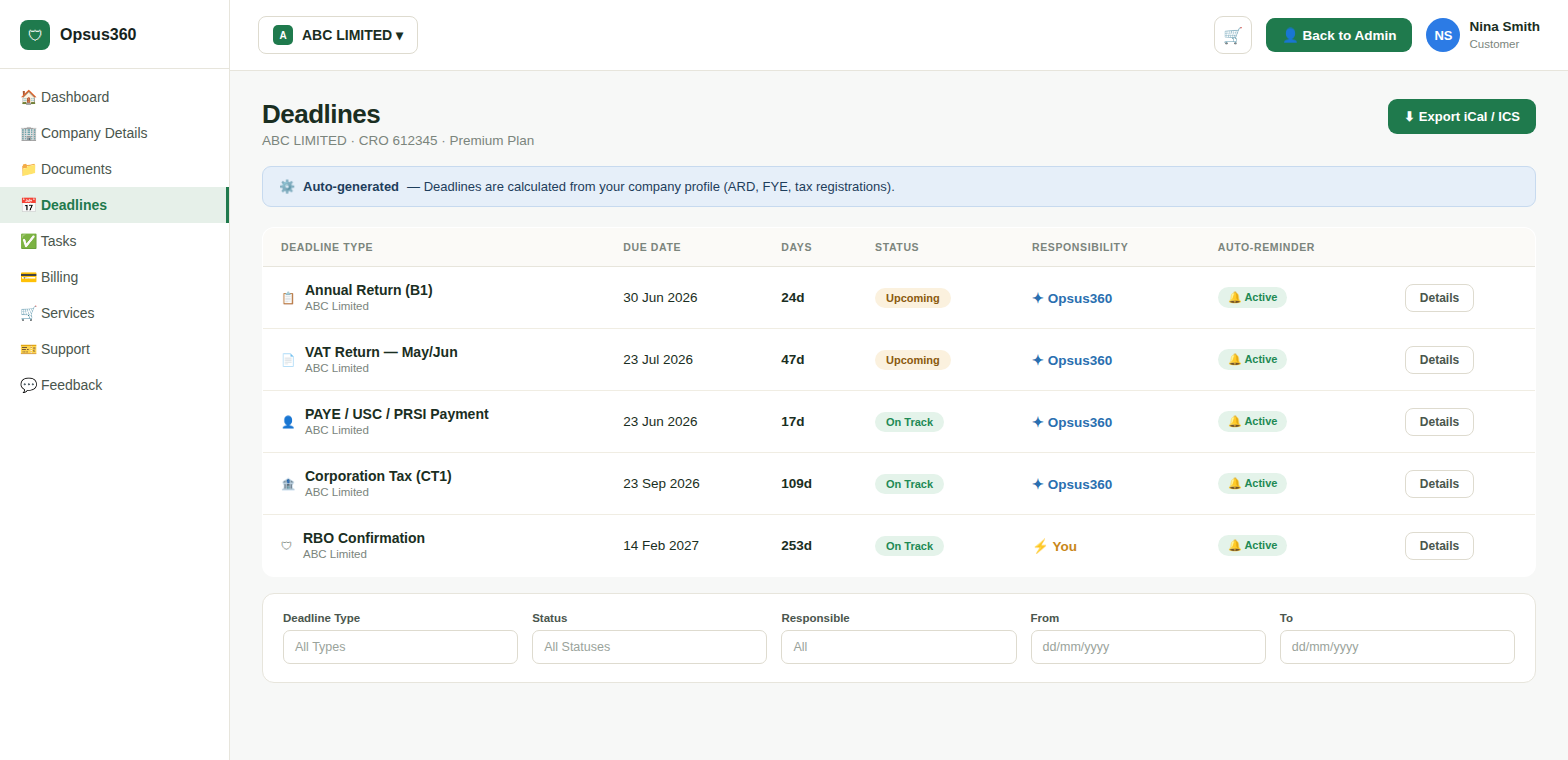
Task: Click the To date input field
Action: (1397, 647)
